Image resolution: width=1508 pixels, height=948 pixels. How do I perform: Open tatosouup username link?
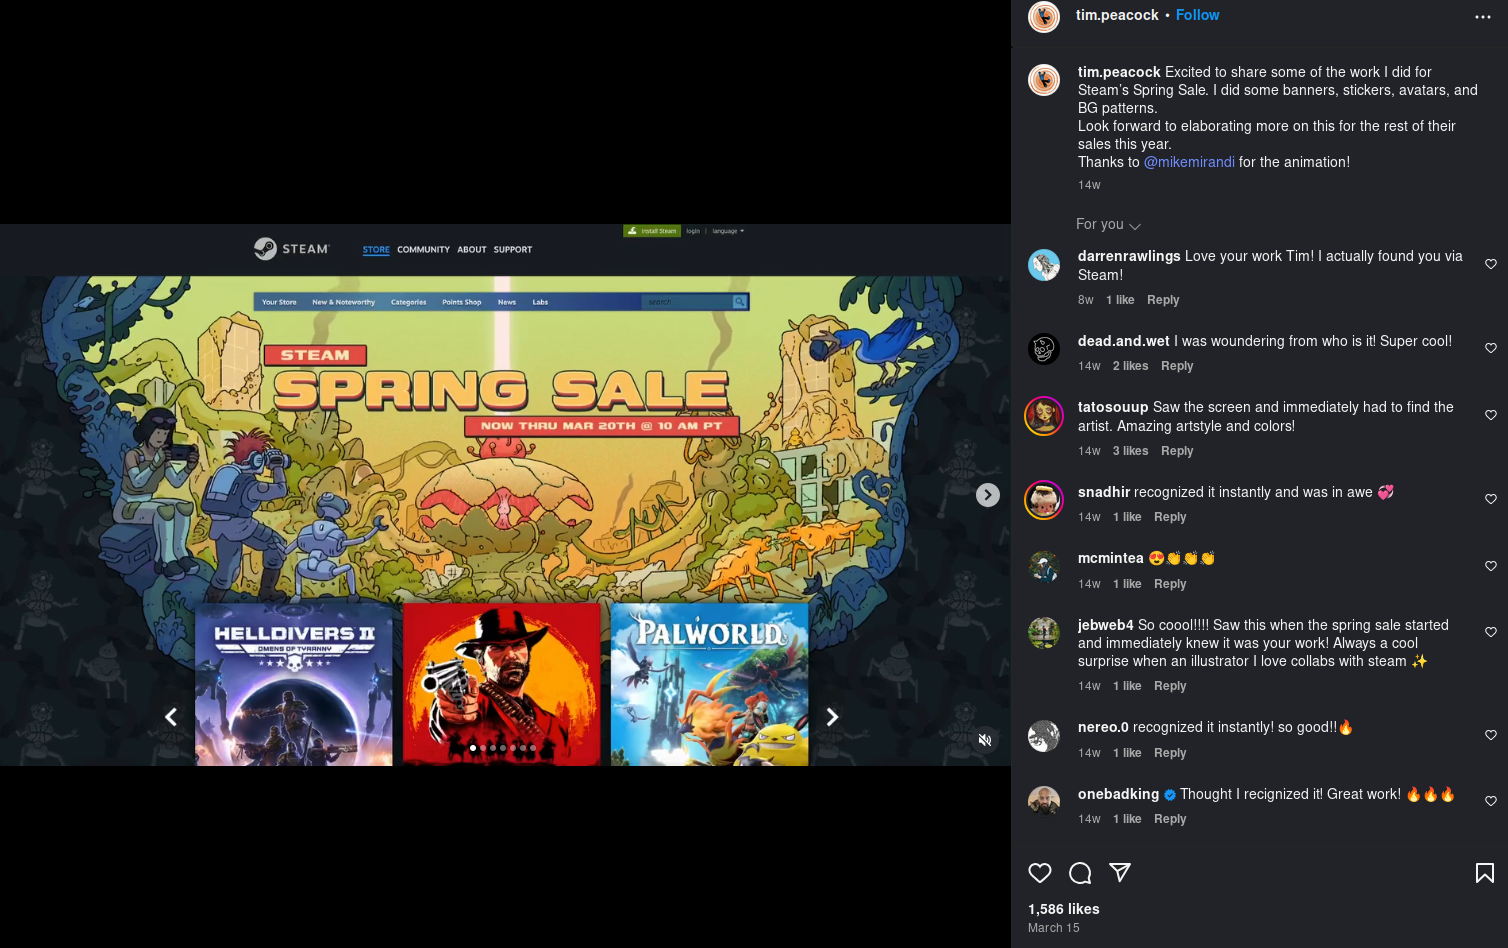tap(1113, 407)
